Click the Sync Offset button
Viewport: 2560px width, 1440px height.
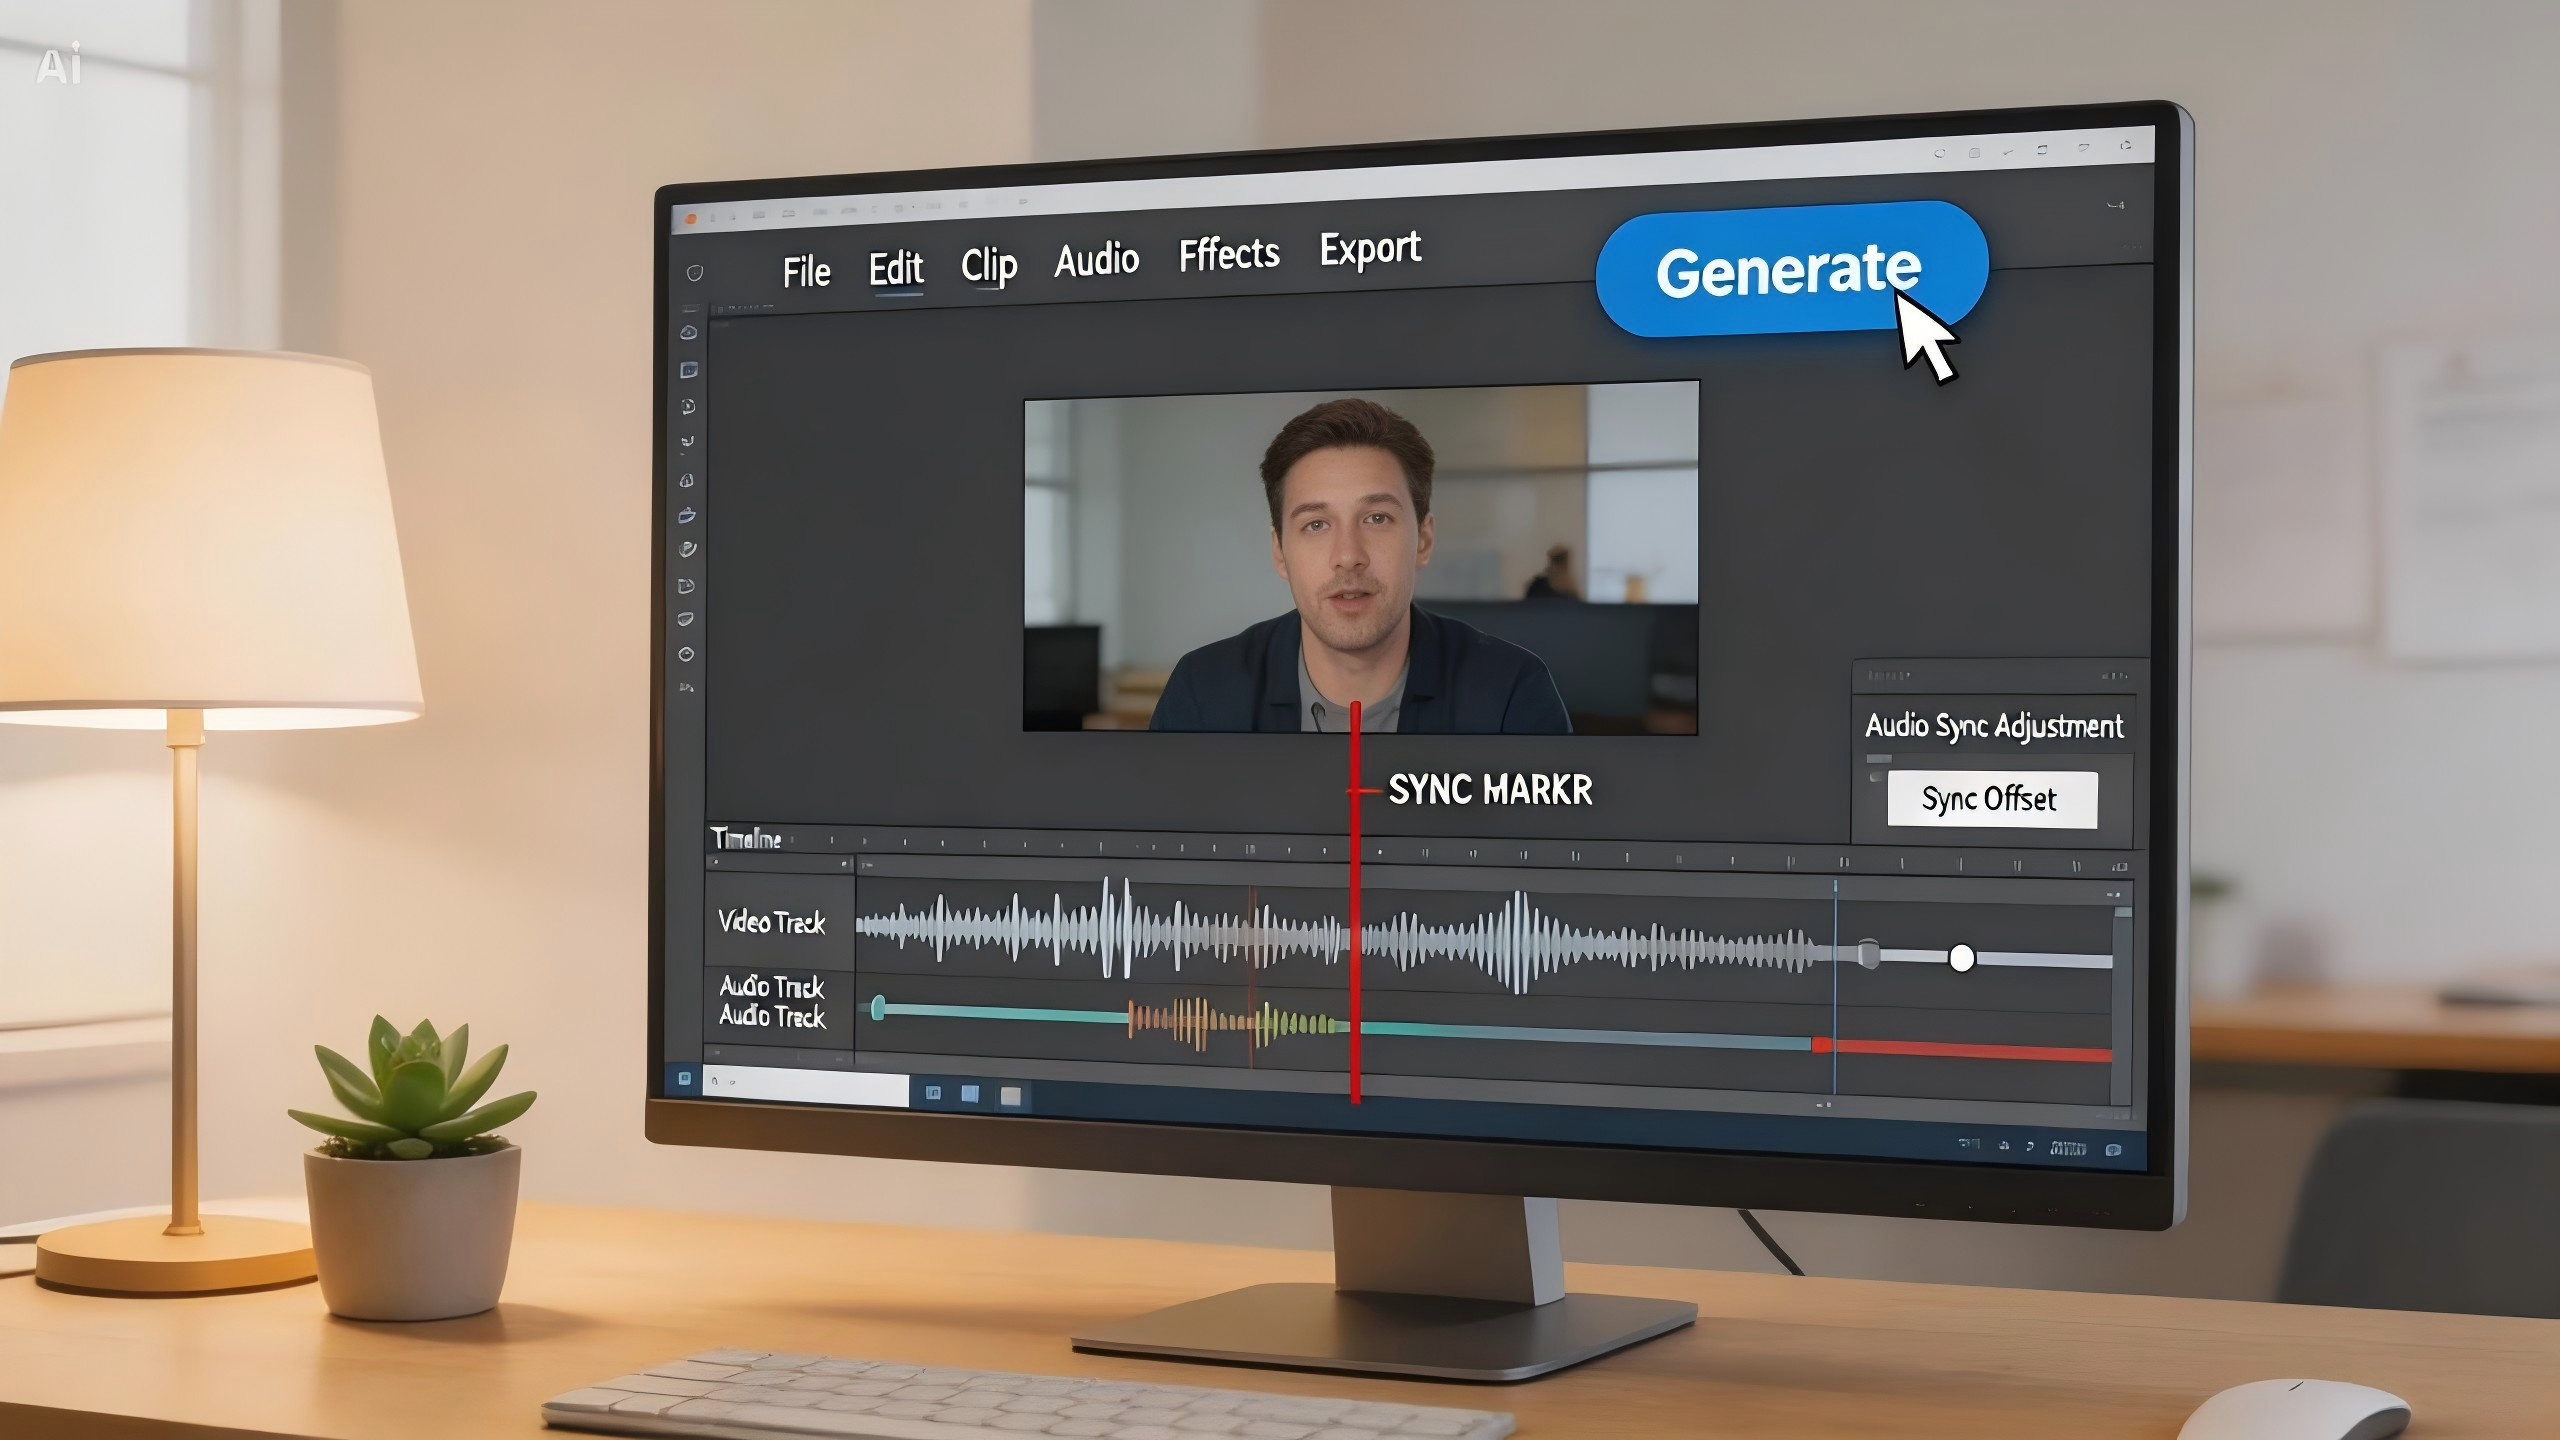[1991, 799]
